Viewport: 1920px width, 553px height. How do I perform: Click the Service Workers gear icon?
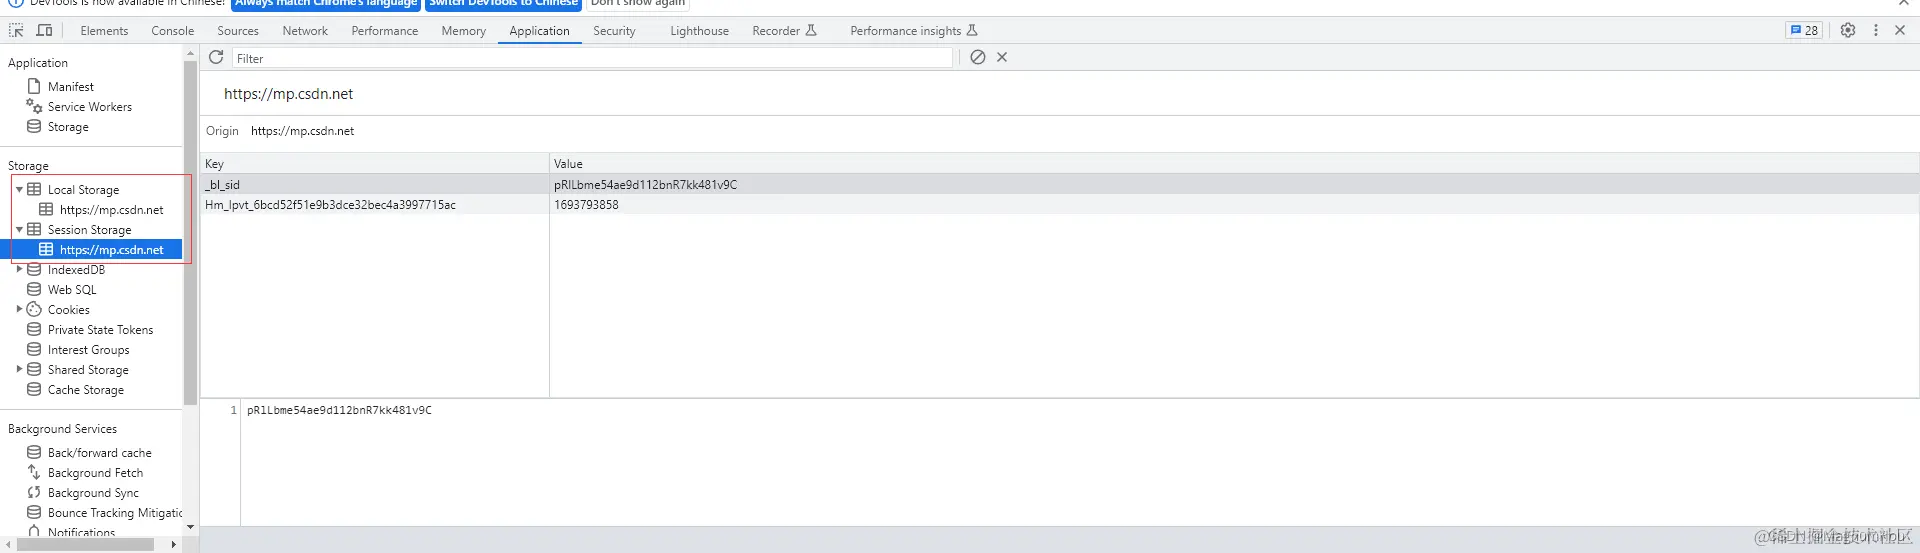(34, 106)
